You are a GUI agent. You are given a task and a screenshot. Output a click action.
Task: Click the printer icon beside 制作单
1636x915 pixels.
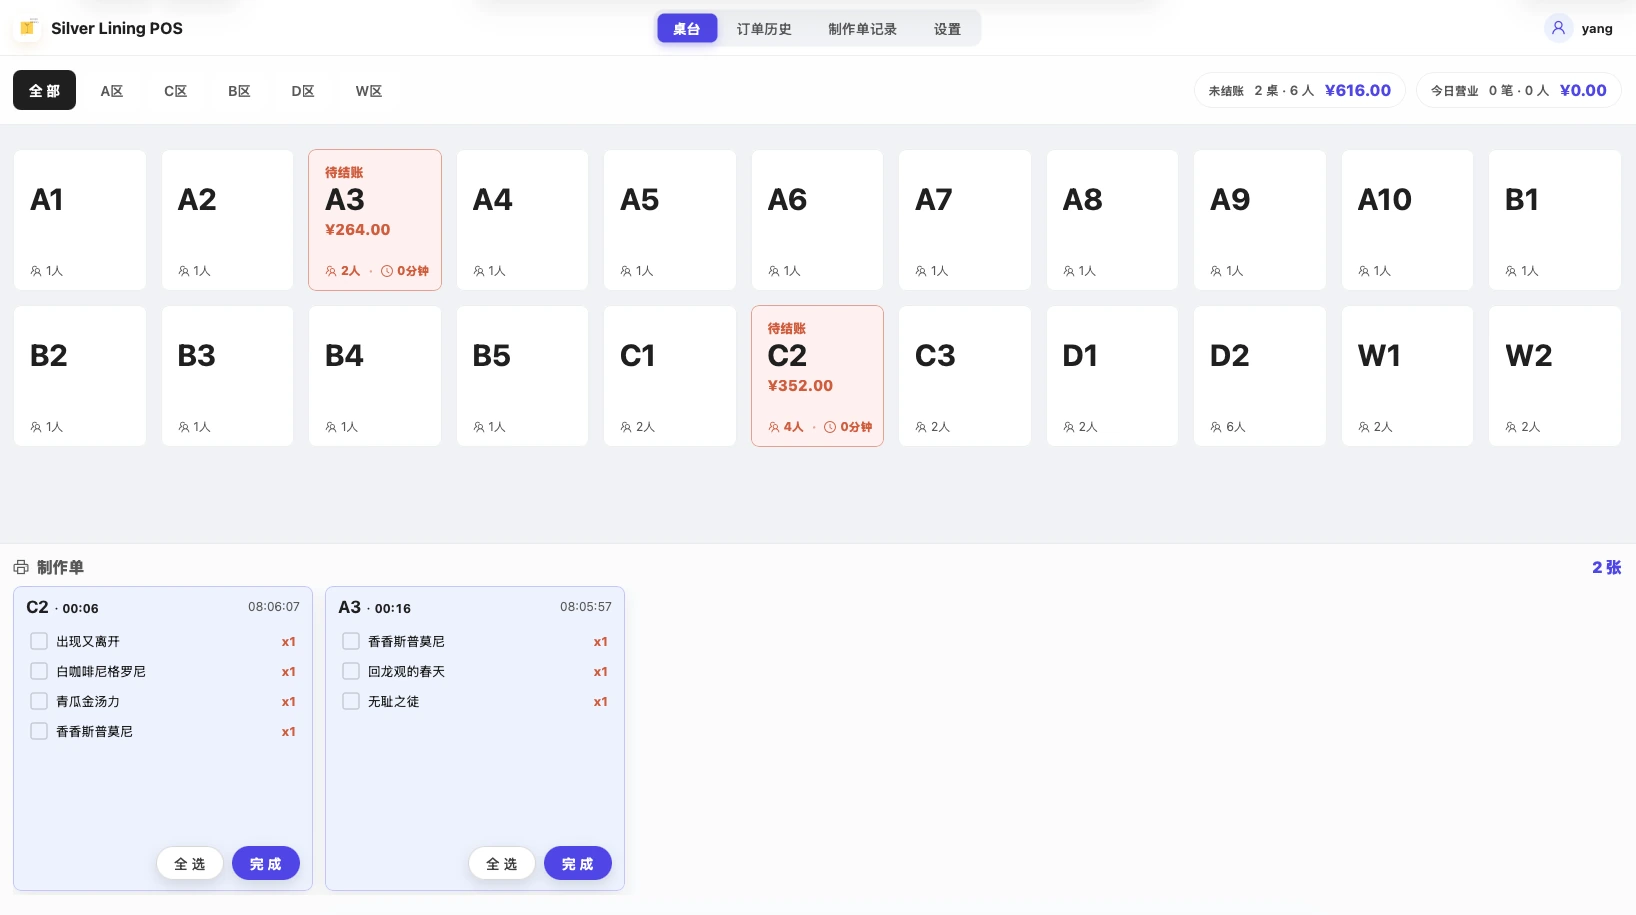point(21,567)
